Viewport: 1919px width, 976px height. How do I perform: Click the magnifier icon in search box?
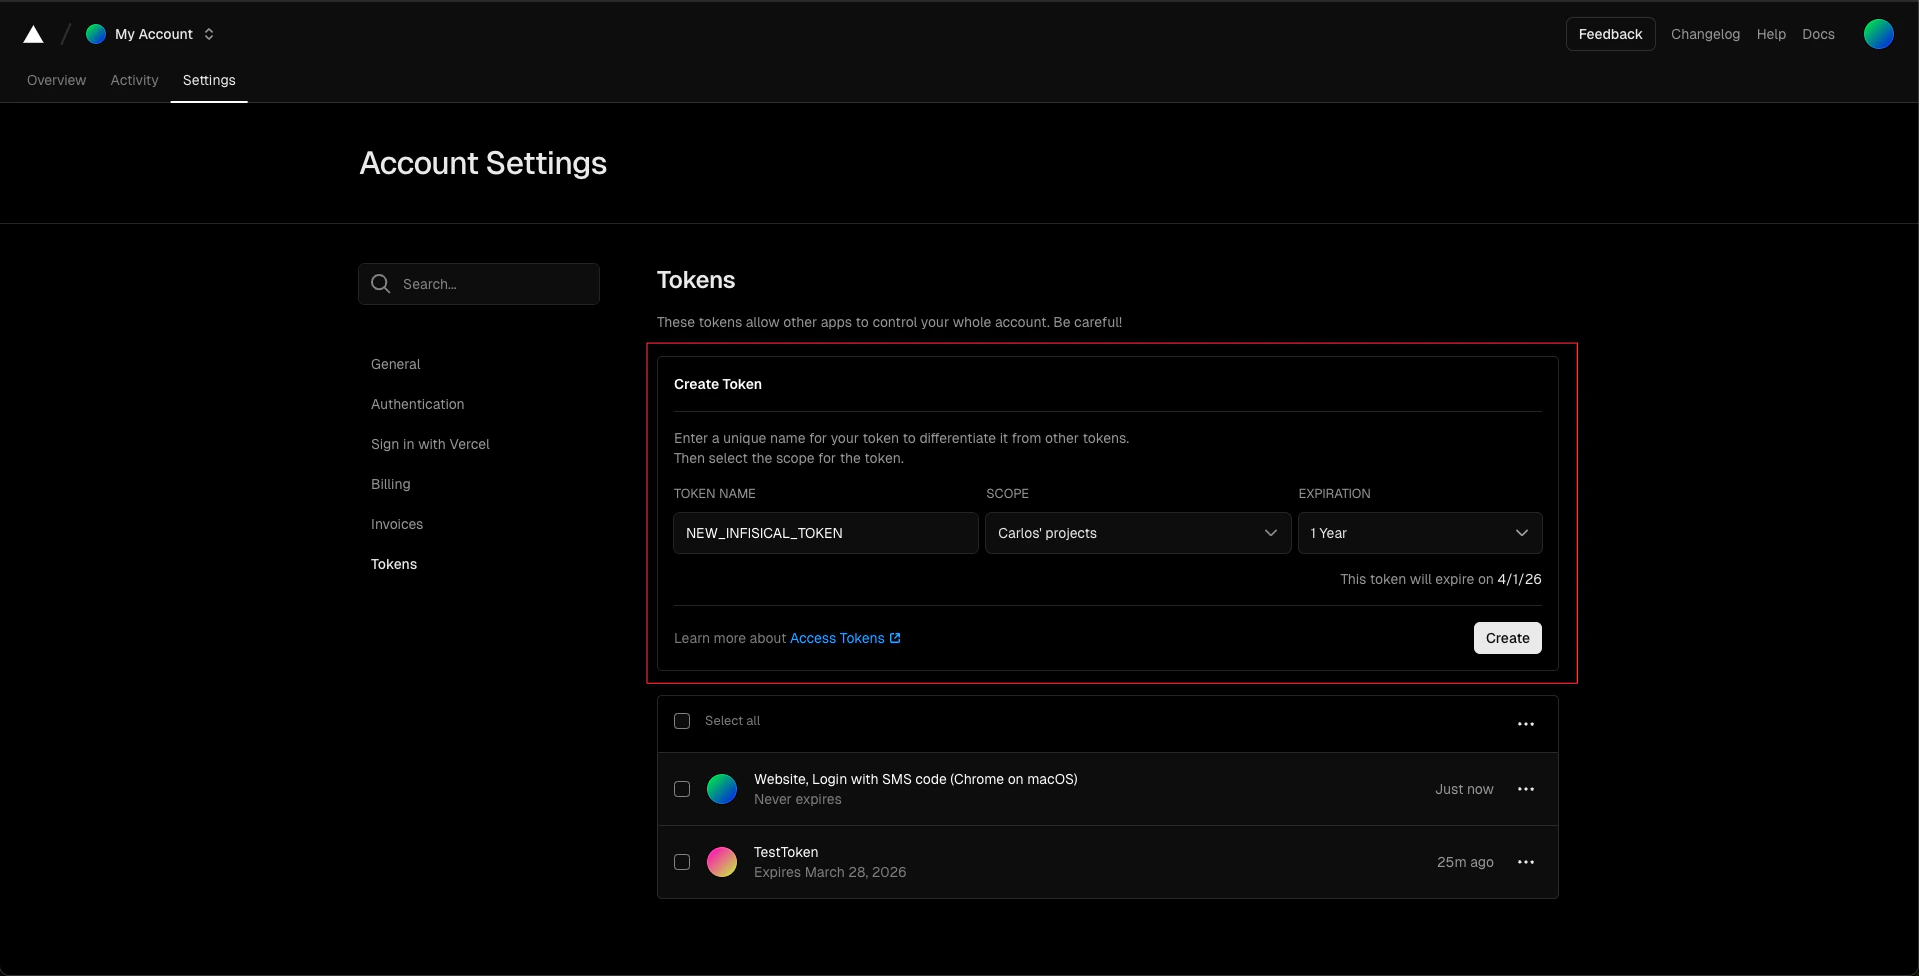[381, 284]
